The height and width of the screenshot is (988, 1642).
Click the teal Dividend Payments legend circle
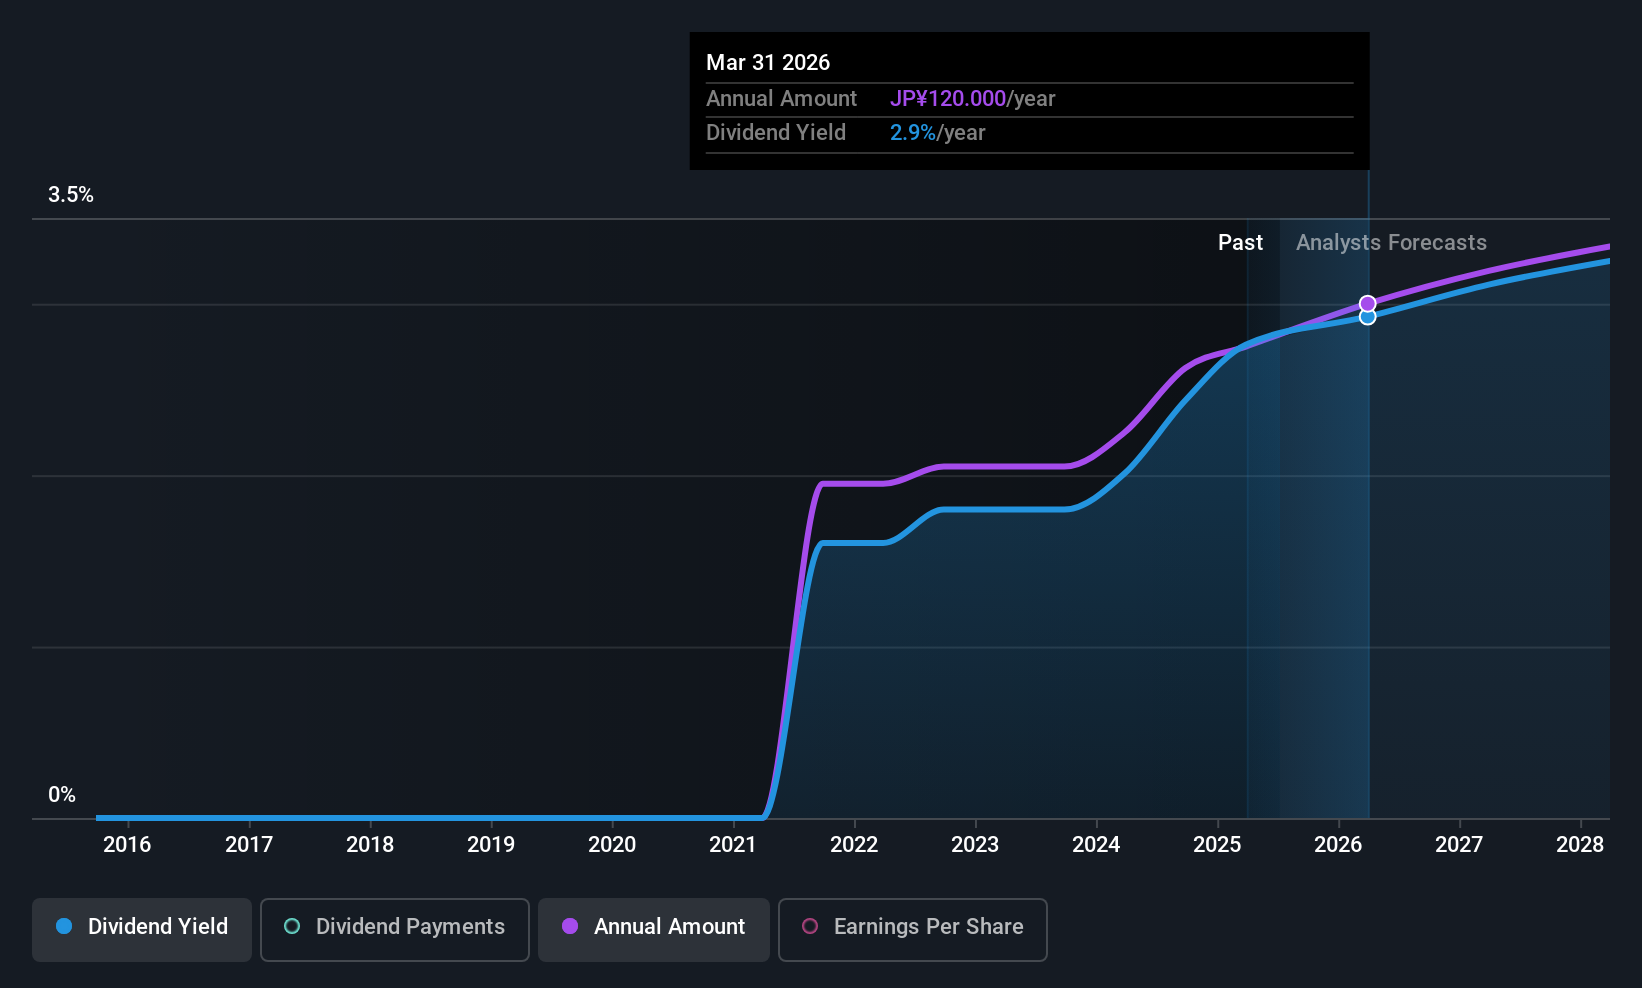coord(292,926)
